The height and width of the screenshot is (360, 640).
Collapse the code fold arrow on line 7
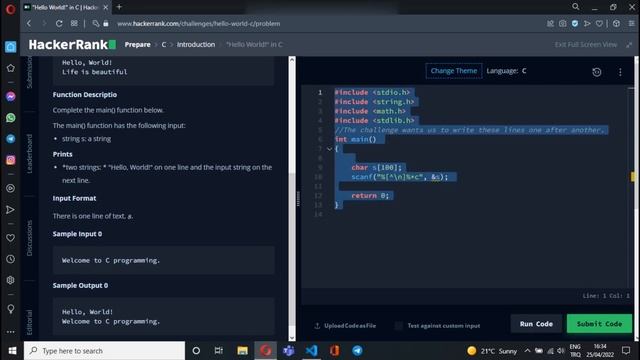tap(329, 149)
